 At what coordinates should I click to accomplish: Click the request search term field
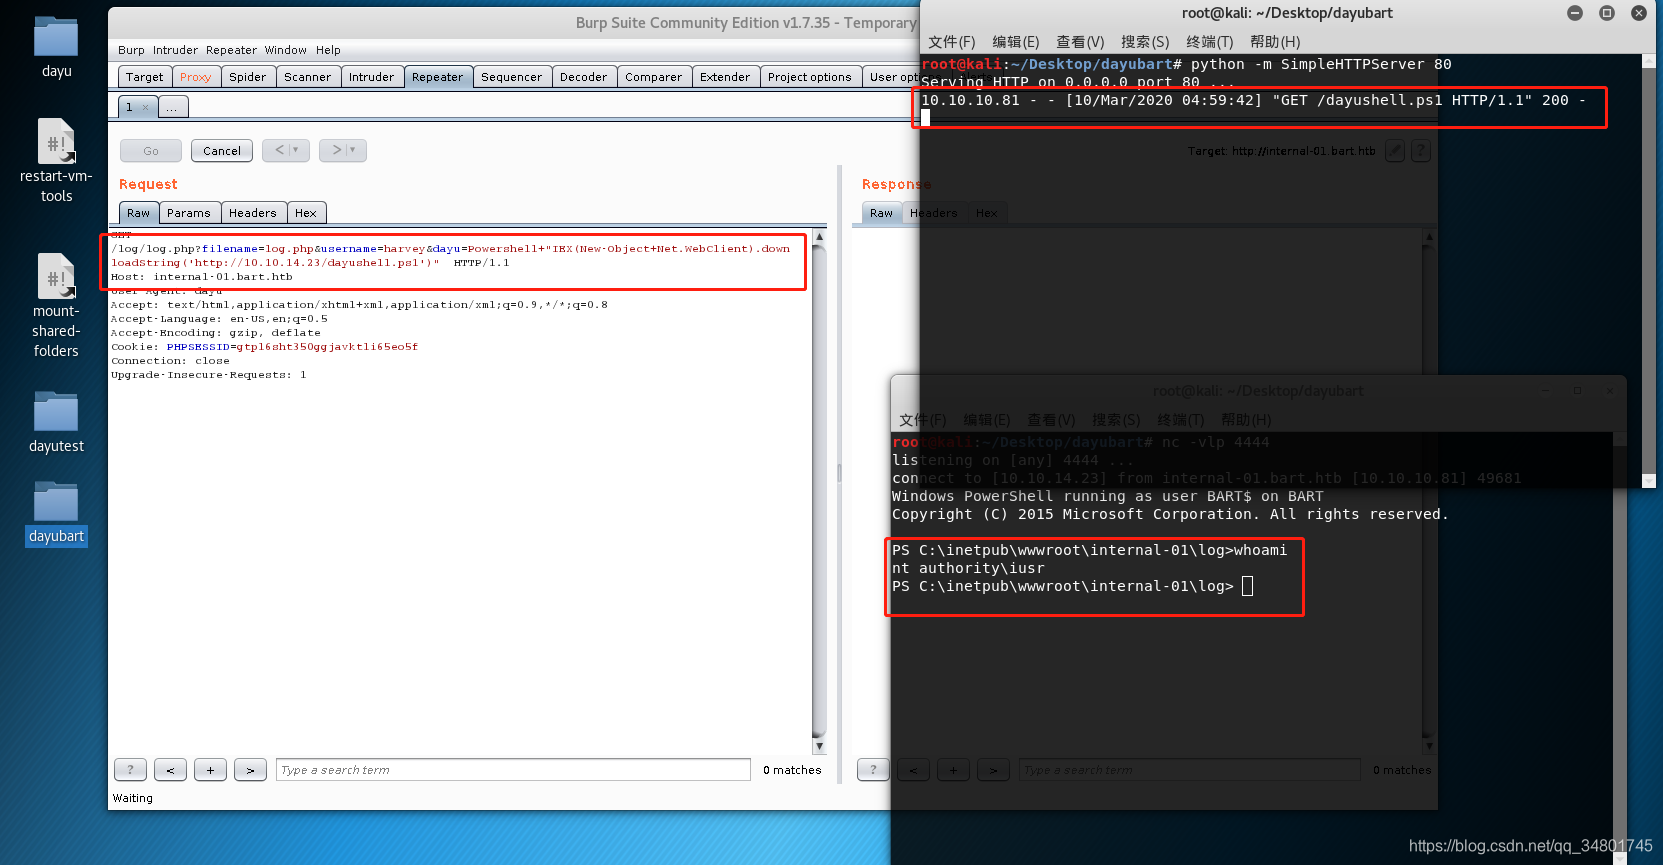pos(513,770)
